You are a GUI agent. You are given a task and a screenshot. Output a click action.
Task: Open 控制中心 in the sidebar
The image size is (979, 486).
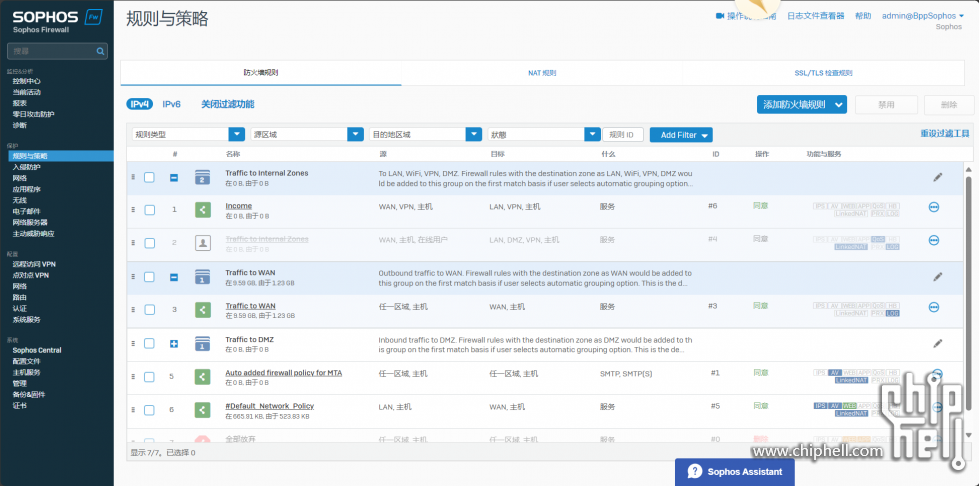[x=27, y=81]
